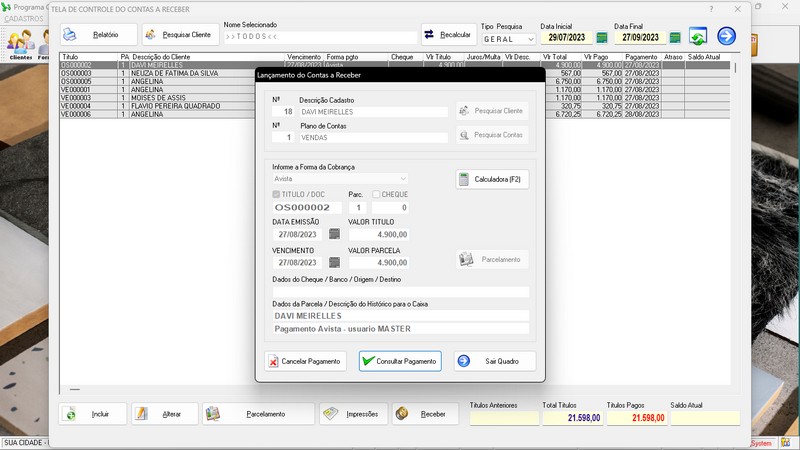
Task: Click the Incluir button
Action: pos(93,414)
